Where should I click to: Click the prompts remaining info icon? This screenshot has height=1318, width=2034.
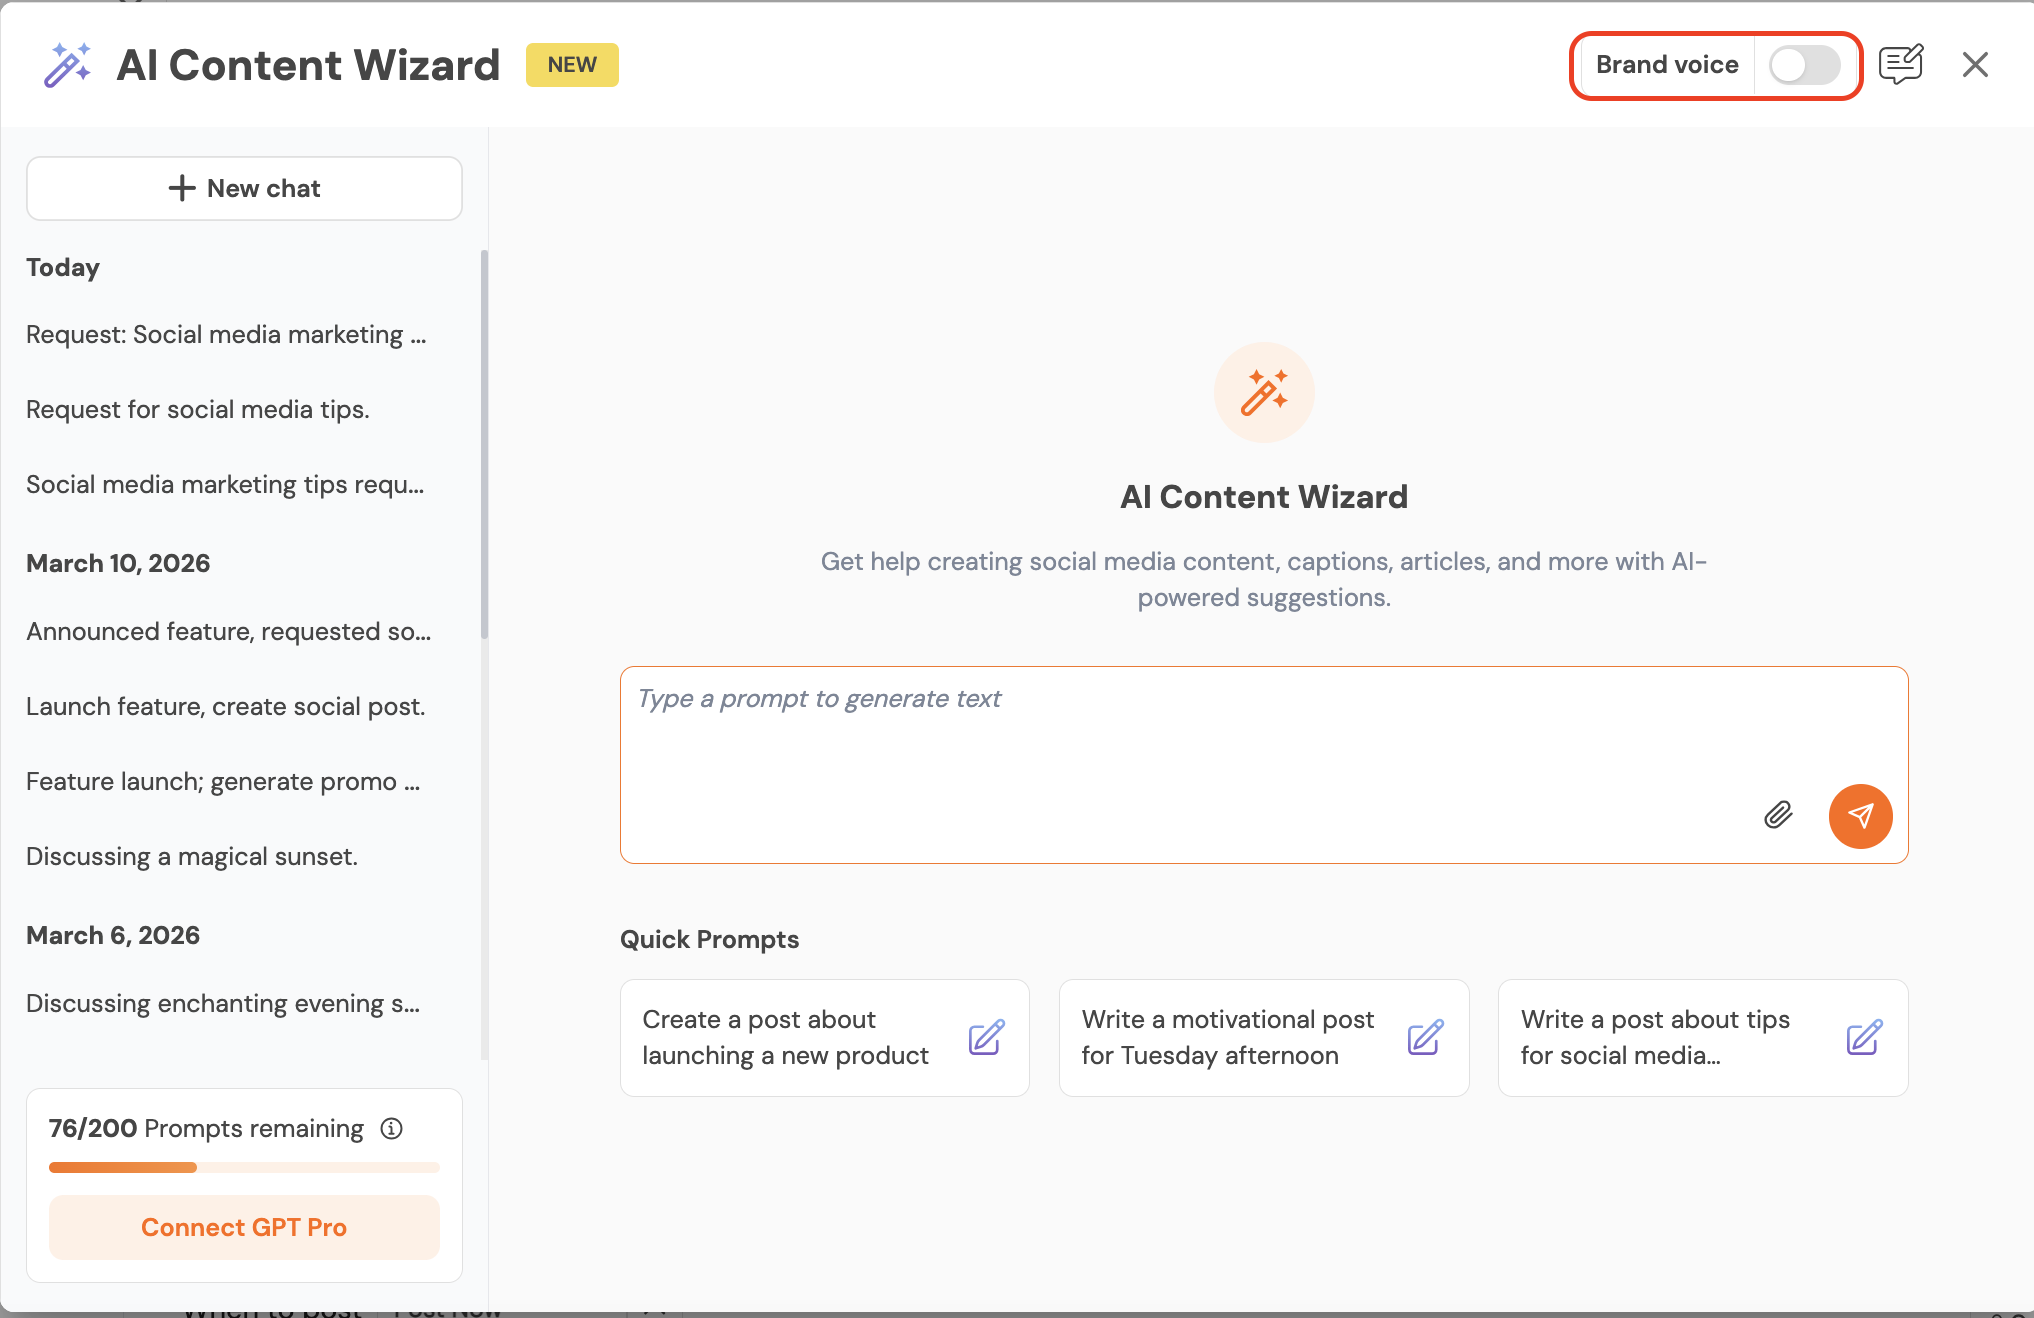tap(392, 1129)
